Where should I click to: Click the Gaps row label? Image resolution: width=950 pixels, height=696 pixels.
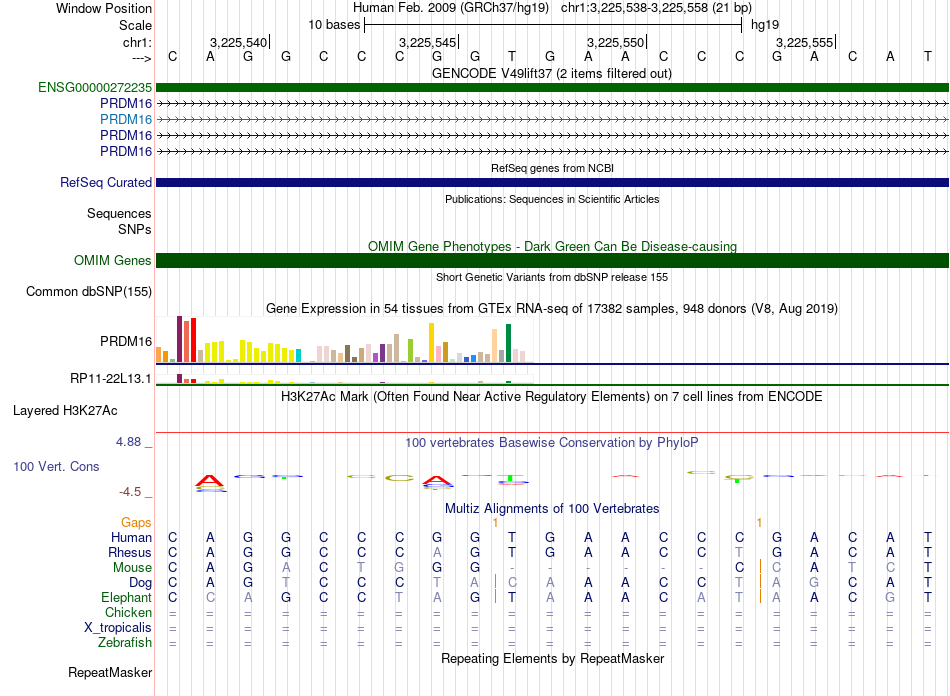pyautogui.click(x=136, y=522)
